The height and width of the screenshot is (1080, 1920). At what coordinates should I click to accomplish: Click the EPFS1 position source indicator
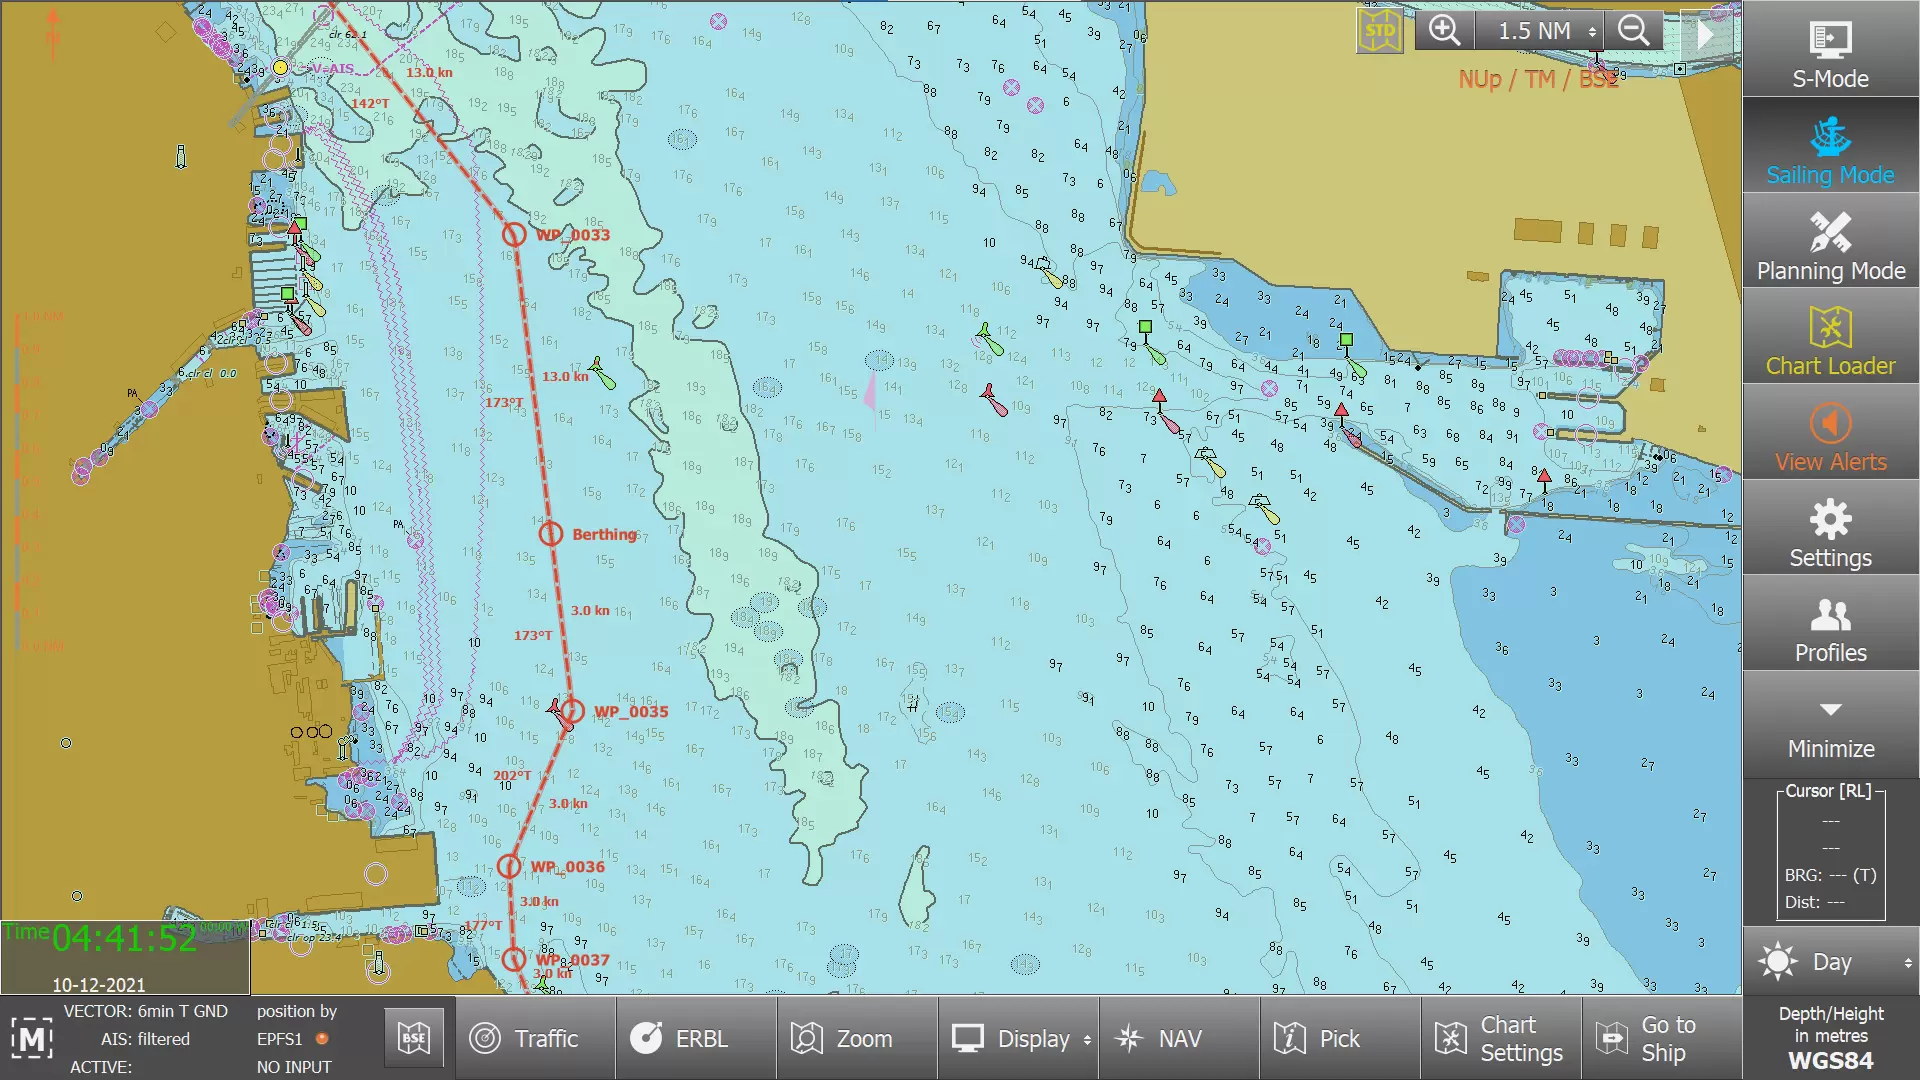(x=292, y=1039)
